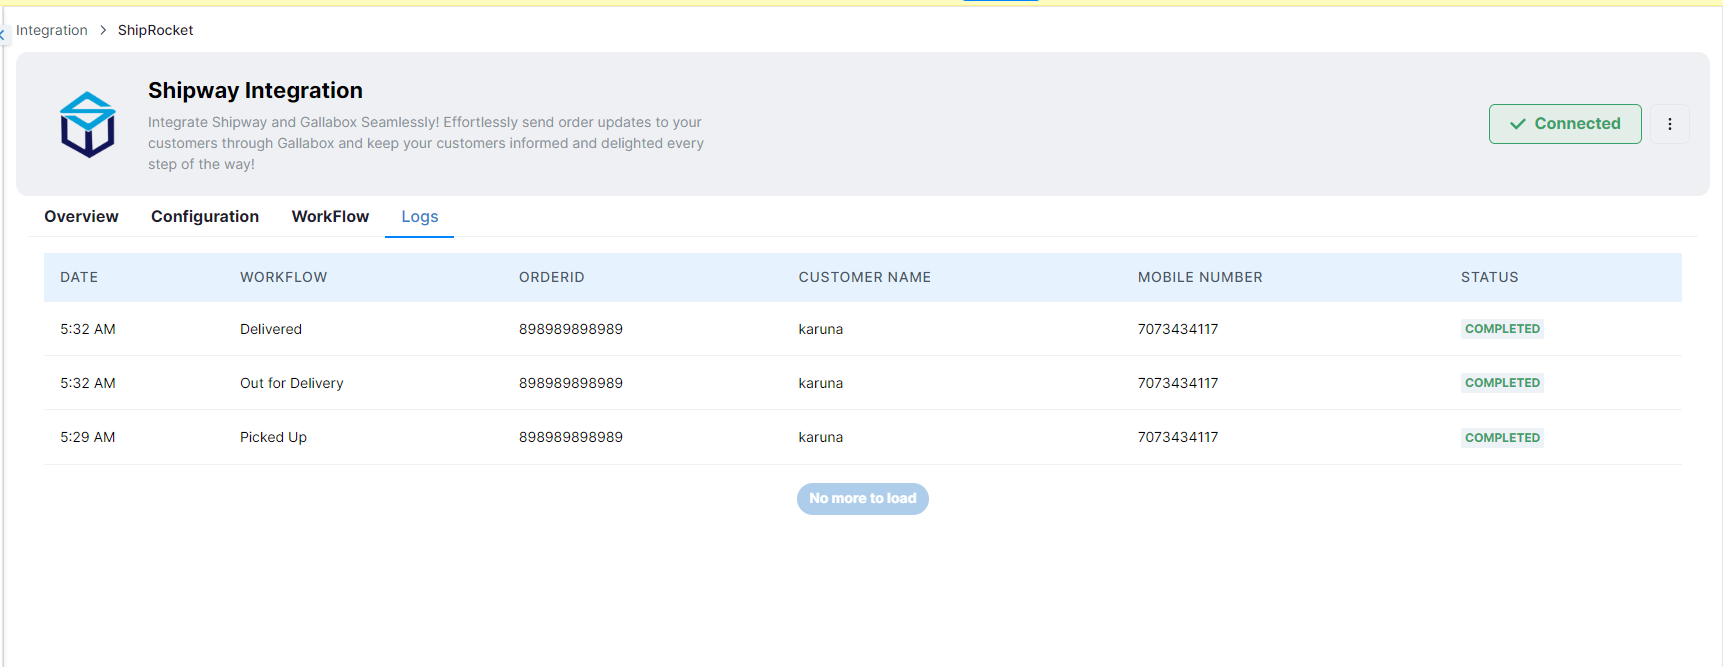This screenshot has height=667, width=1723.
Task: Go to Integration breadcrumb link
Action: click(52, 30)
